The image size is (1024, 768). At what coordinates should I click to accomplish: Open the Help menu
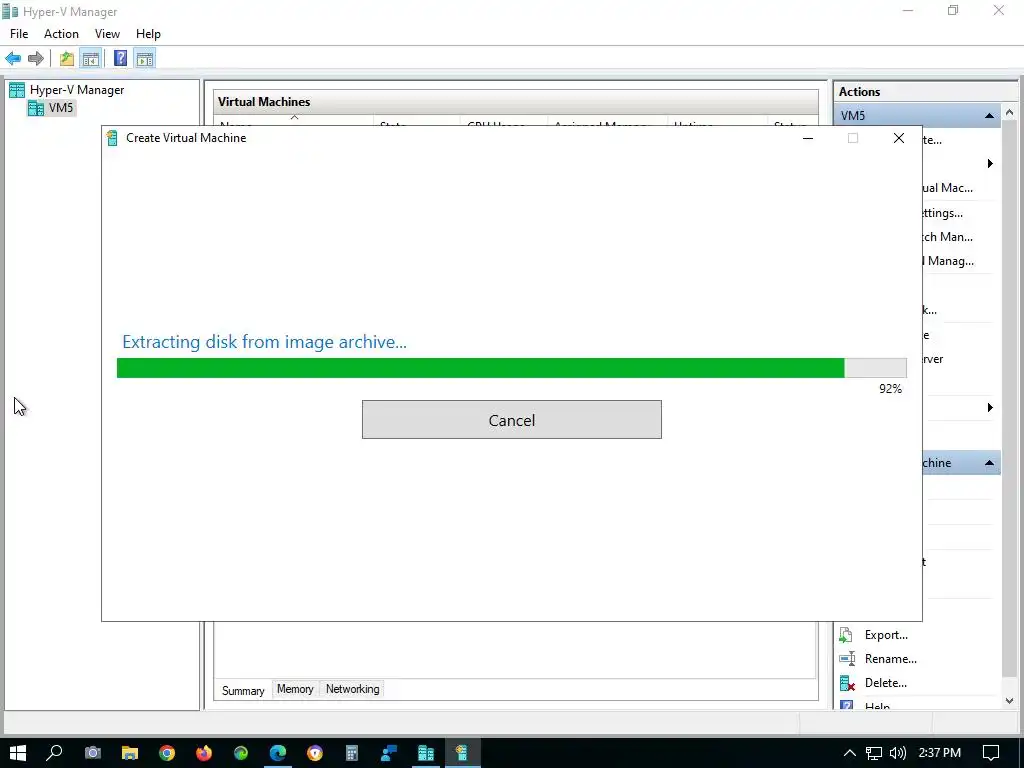coord(148,34)
